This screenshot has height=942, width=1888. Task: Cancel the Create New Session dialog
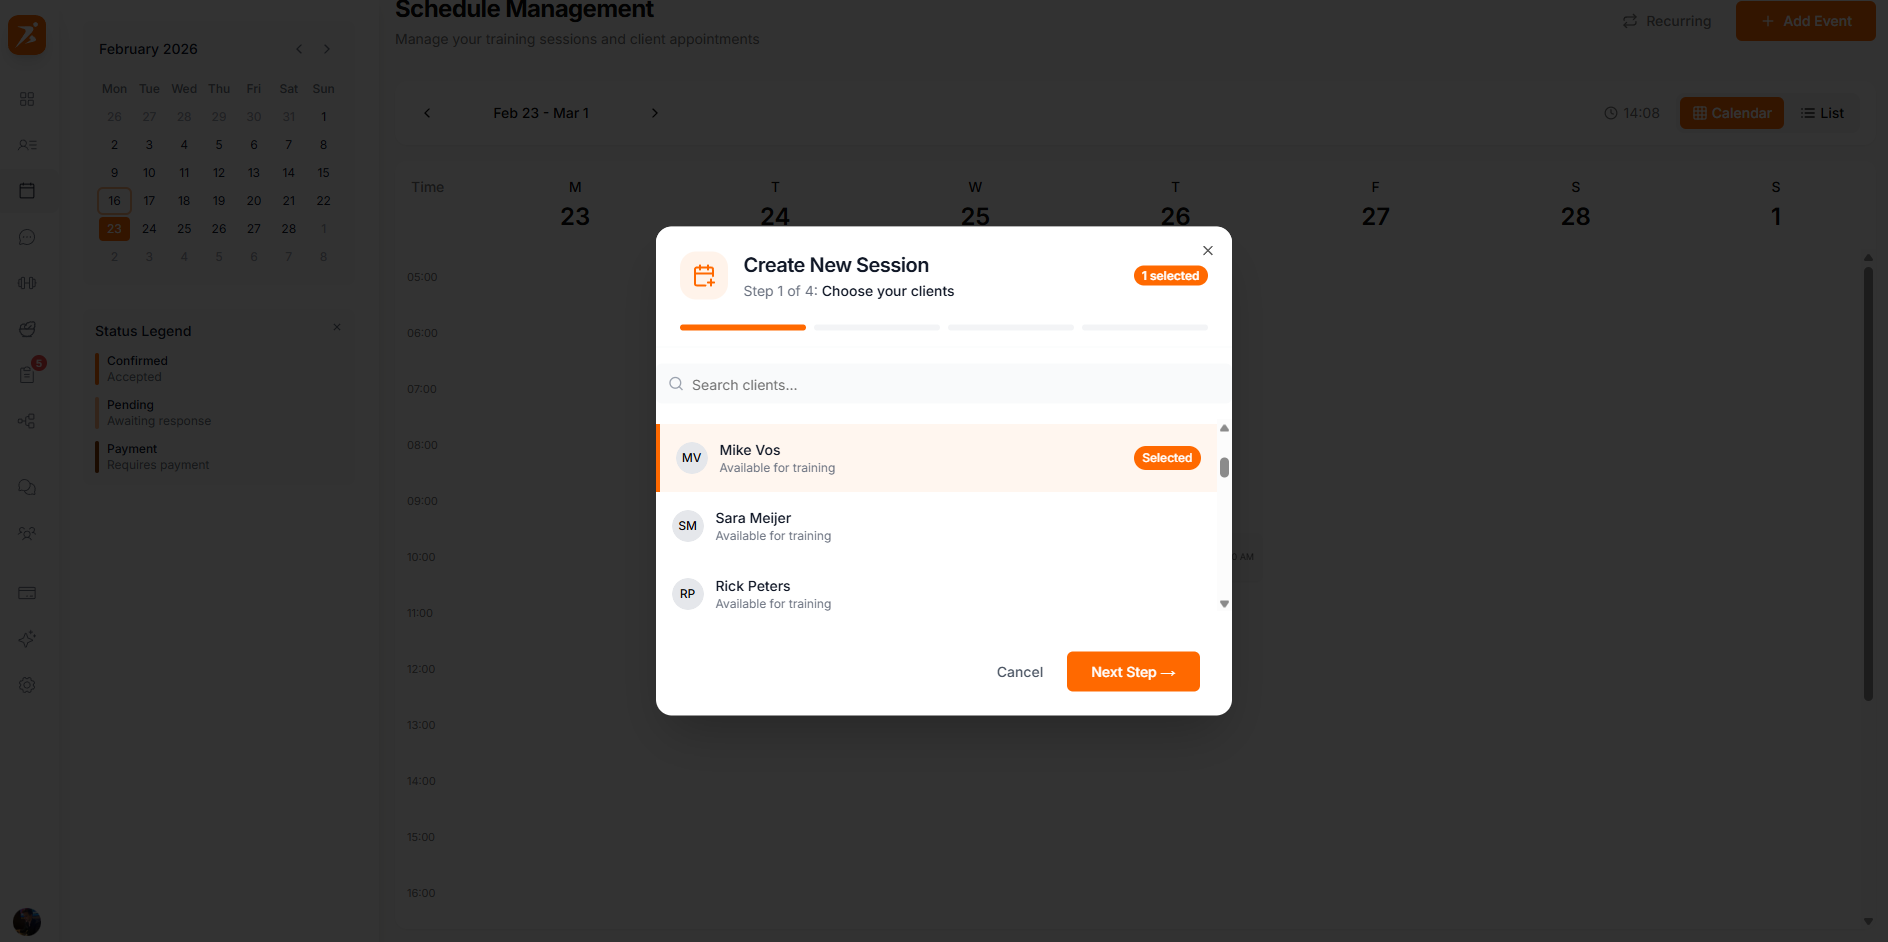click(x=1019, y=671)
